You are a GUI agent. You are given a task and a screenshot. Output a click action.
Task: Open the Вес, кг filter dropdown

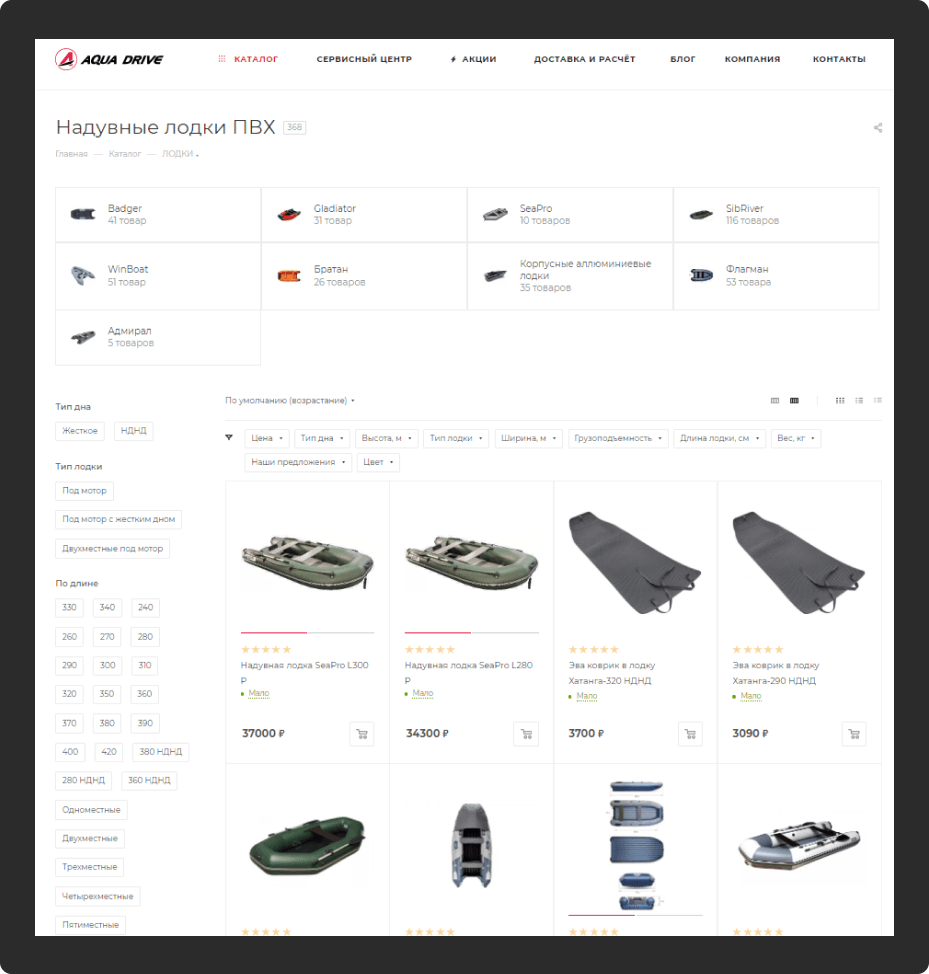click(x=795, y=439)
